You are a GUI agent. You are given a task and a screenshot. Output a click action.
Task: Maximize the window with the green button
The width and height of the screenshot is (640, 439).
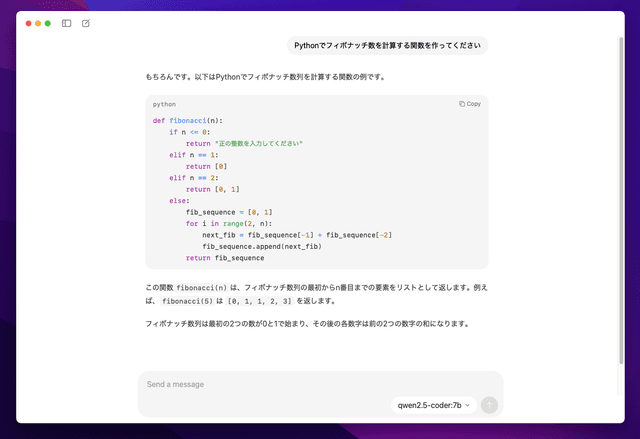(48, 23)
